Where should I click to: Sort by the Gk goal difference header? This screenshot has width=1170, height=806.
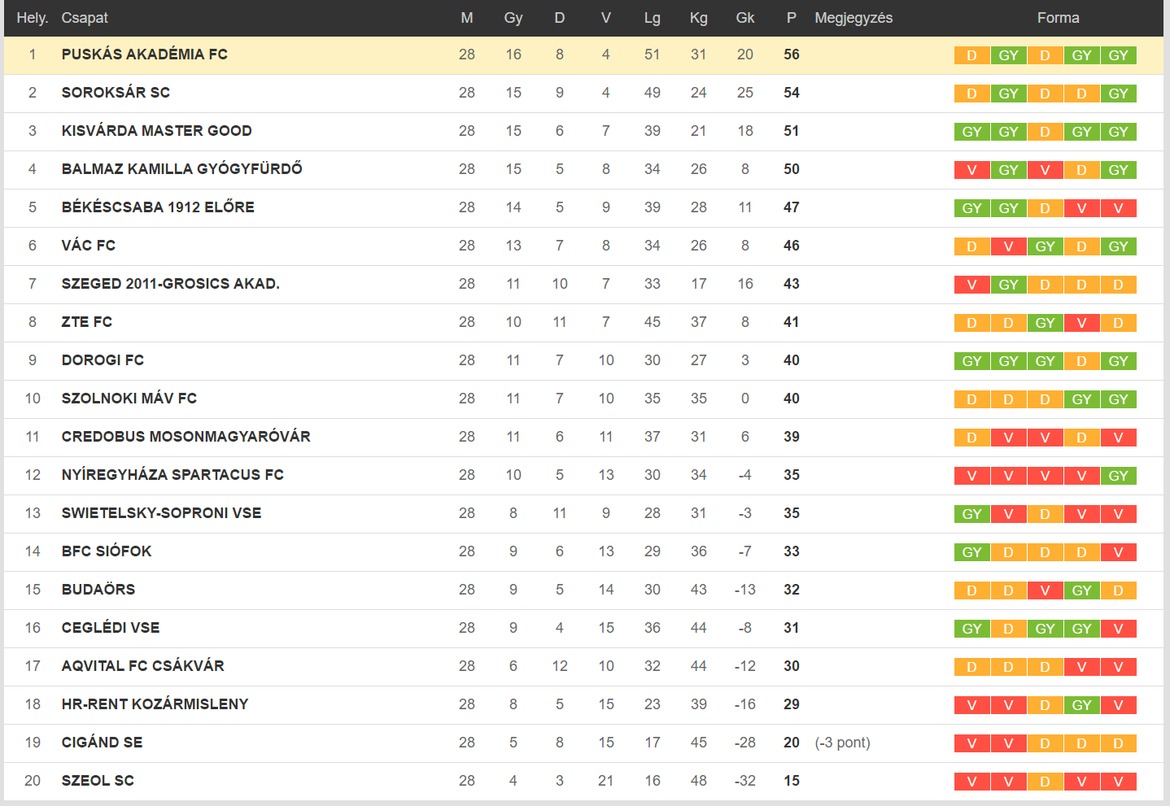click(x=745, y=18)
